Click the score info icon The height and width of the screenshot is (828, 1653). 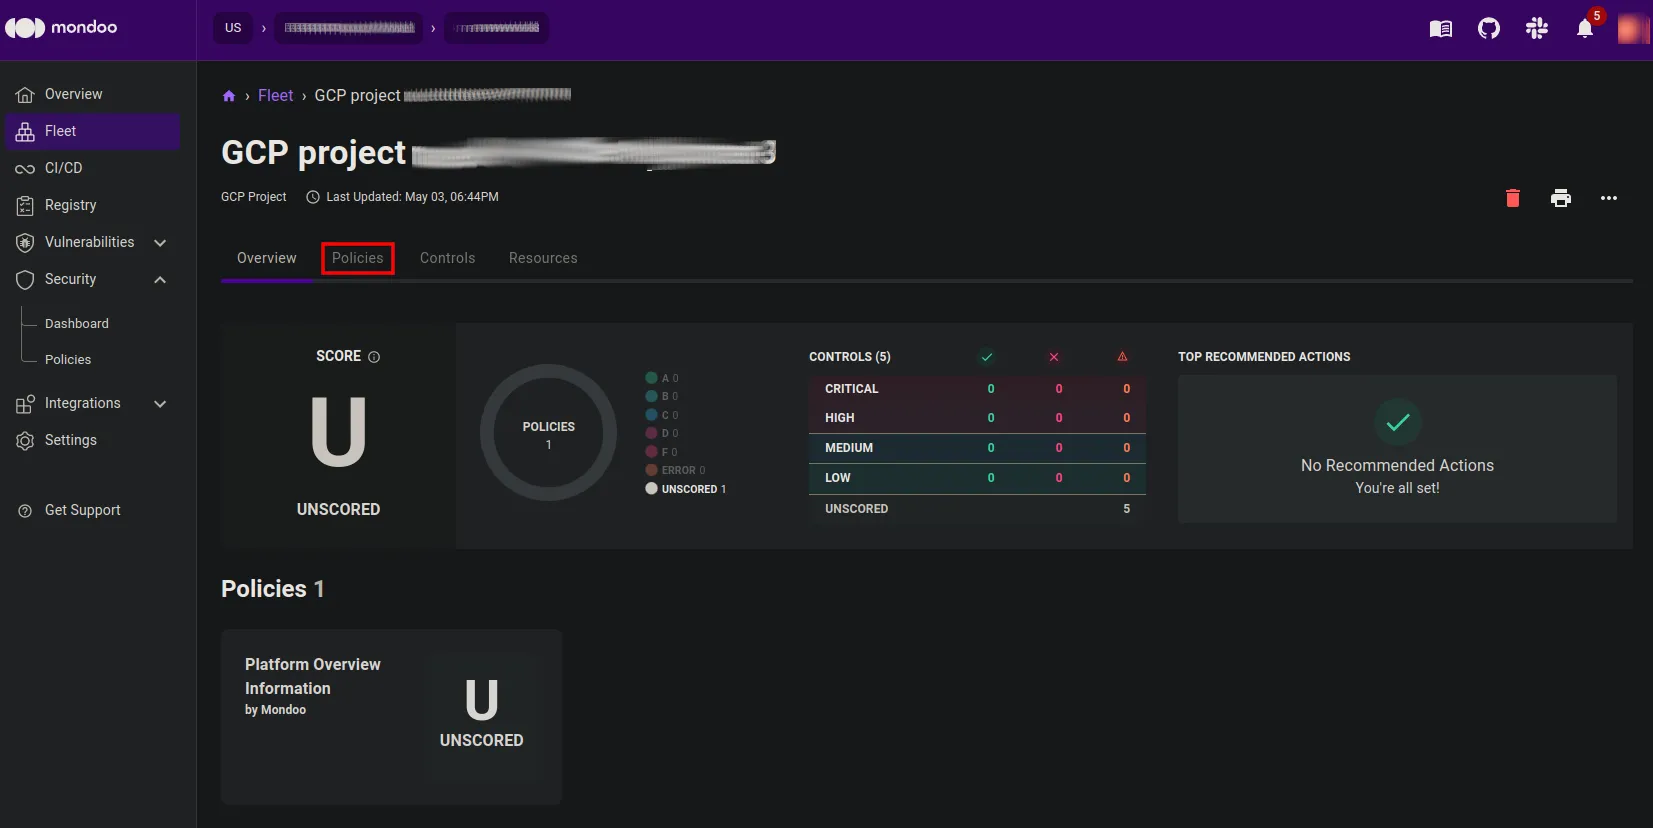click(x=374, y=357)
